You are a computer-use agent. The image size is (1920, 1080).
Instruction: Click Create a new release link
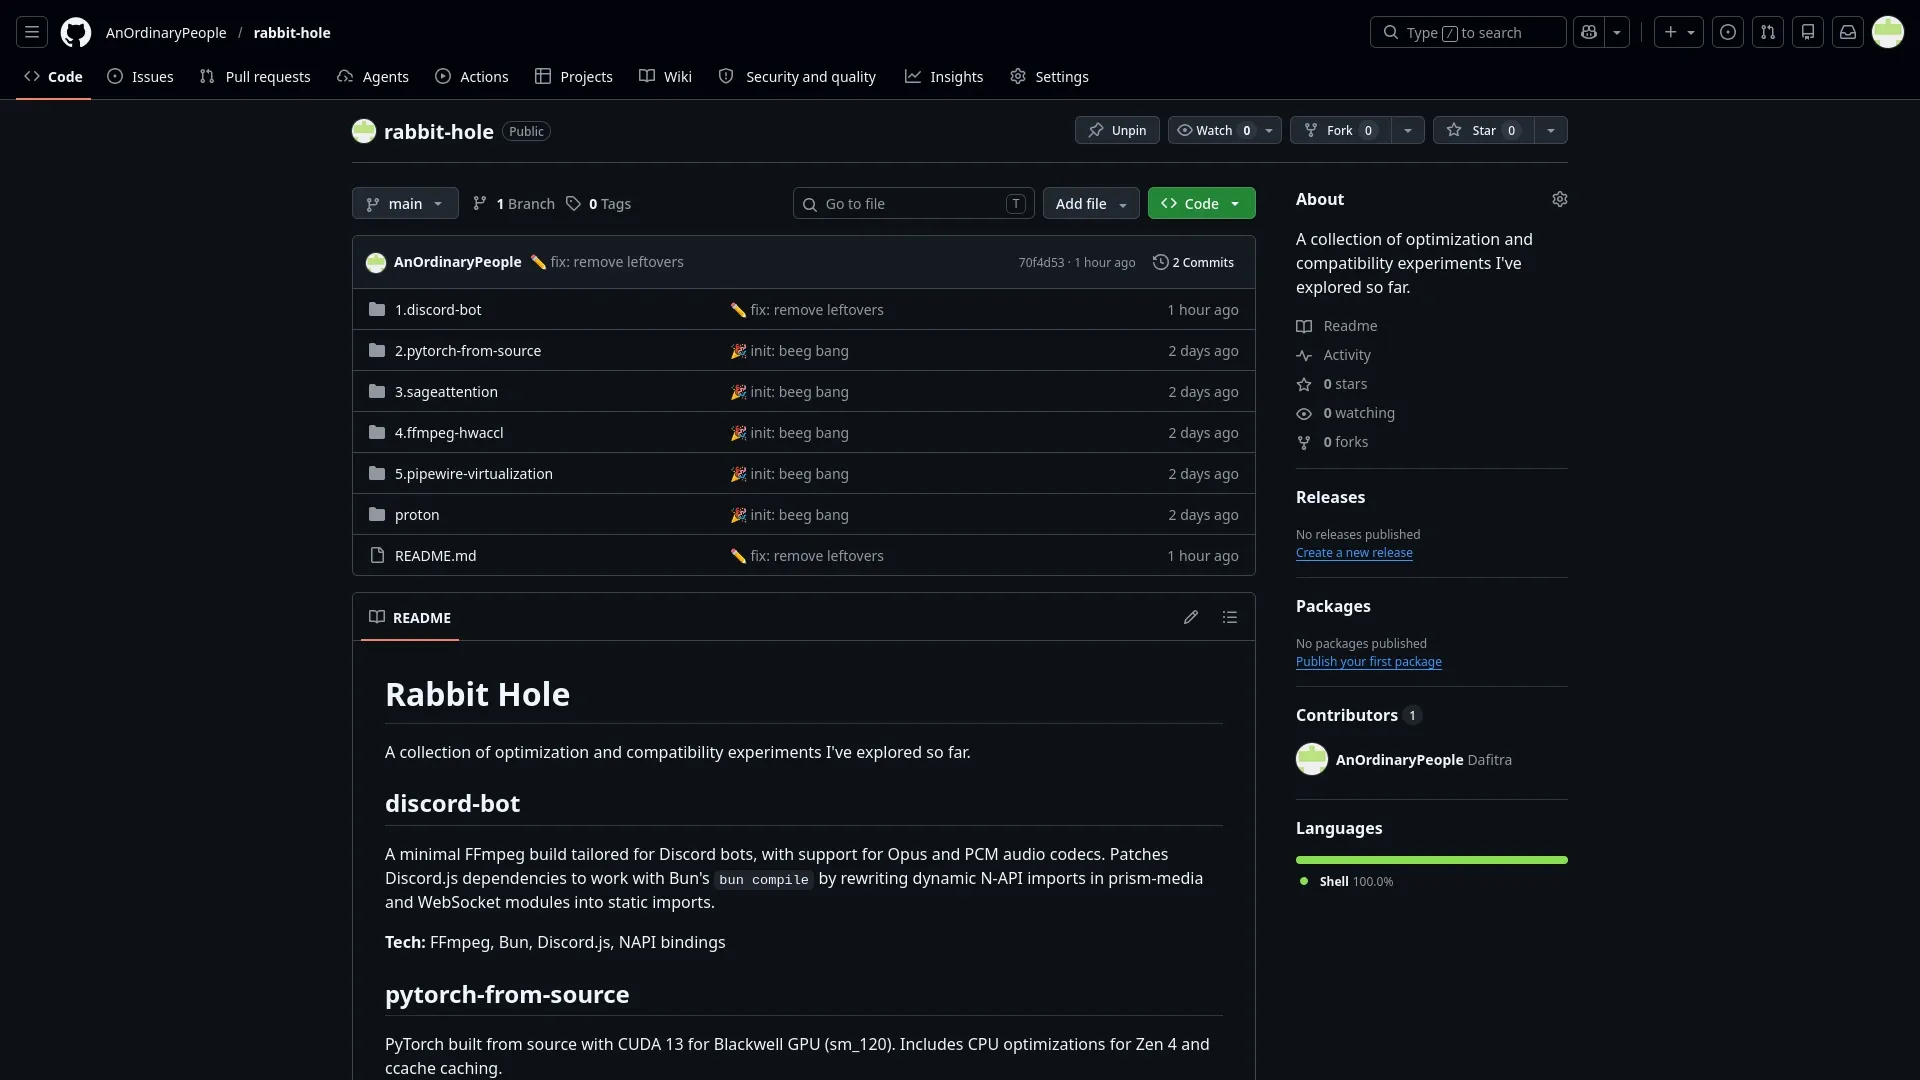(x=1354, y=553)
